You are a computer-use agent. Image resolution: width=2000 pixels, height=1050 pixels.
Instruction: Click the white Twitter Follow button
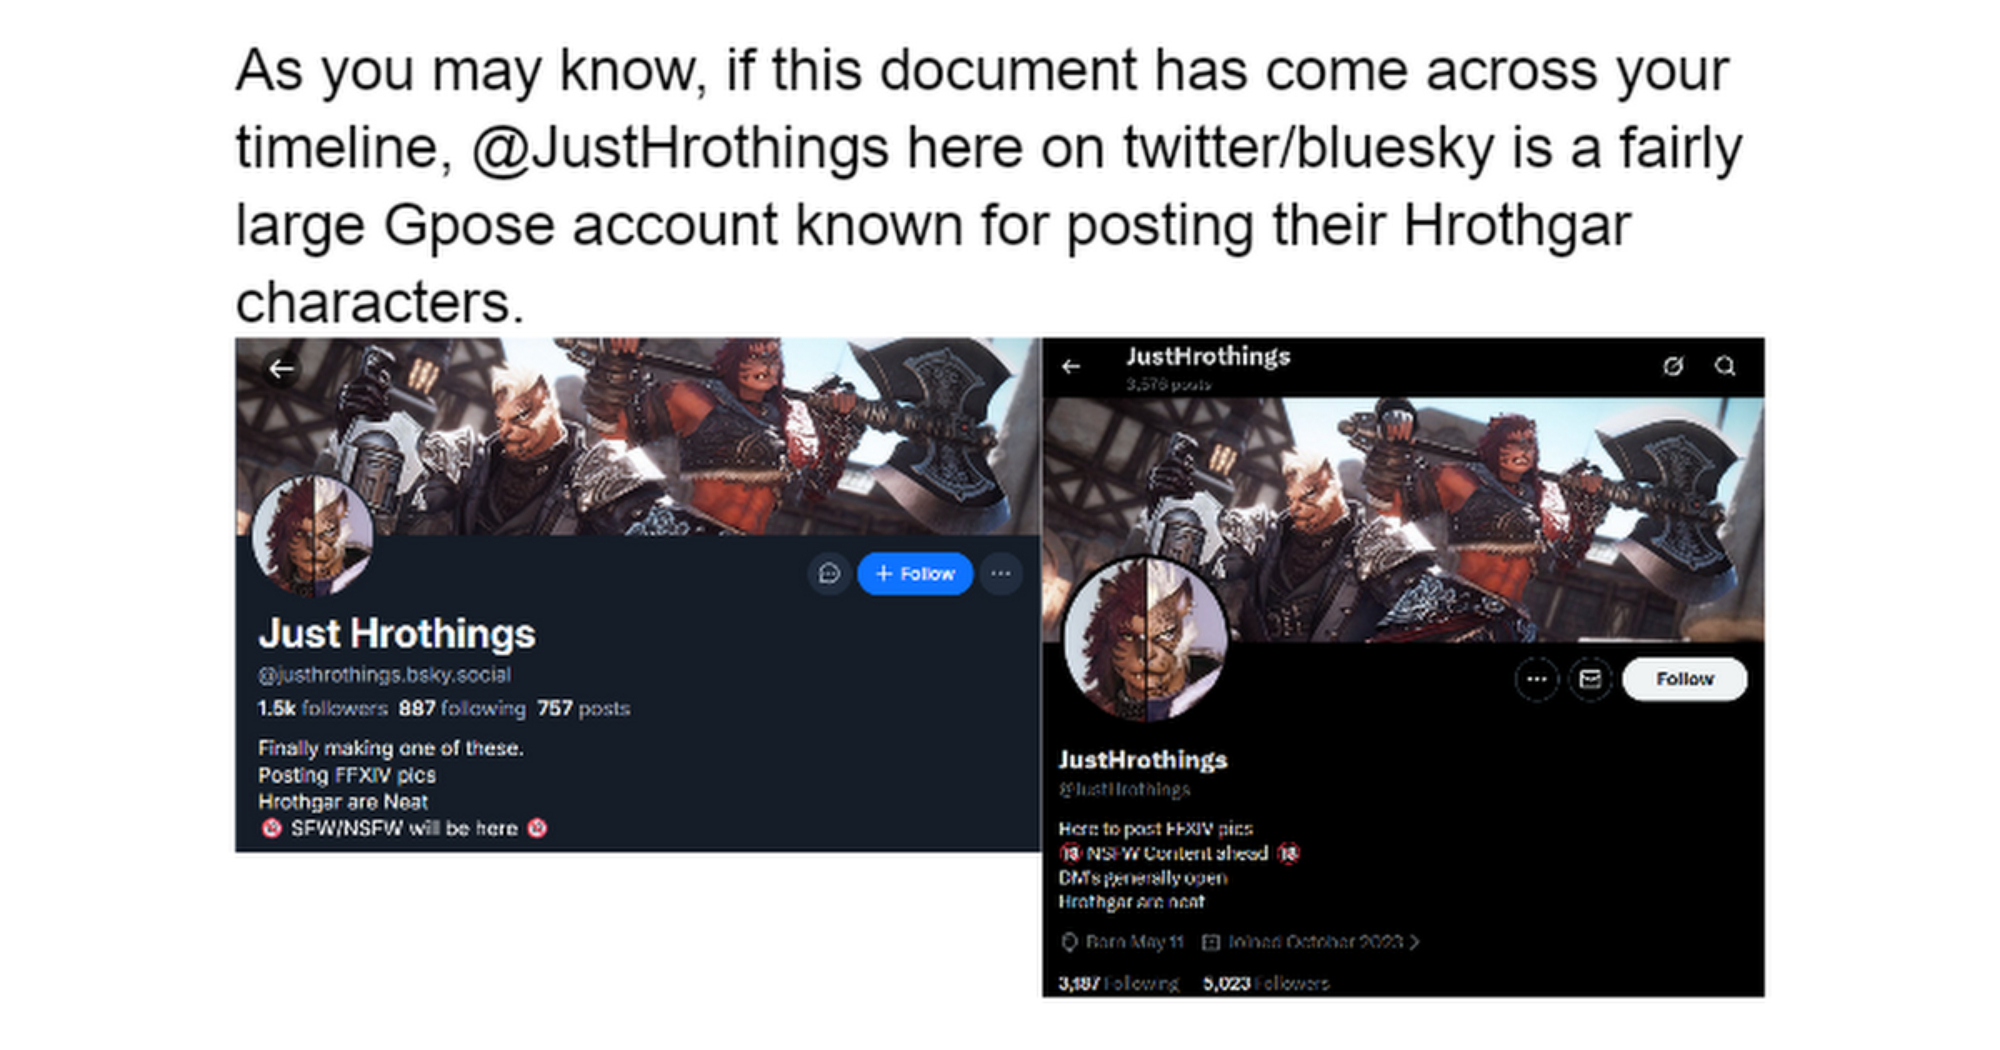click(1685, 679)
